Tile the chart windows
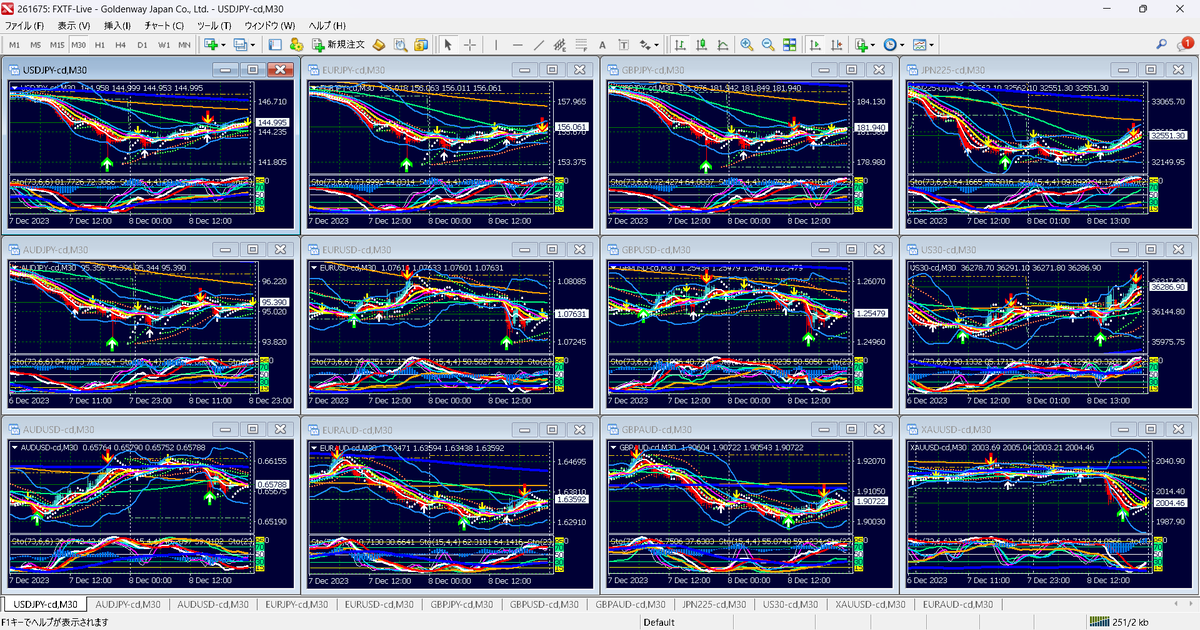This screenshot has width=1200, height=630. [x=789, y=44]
